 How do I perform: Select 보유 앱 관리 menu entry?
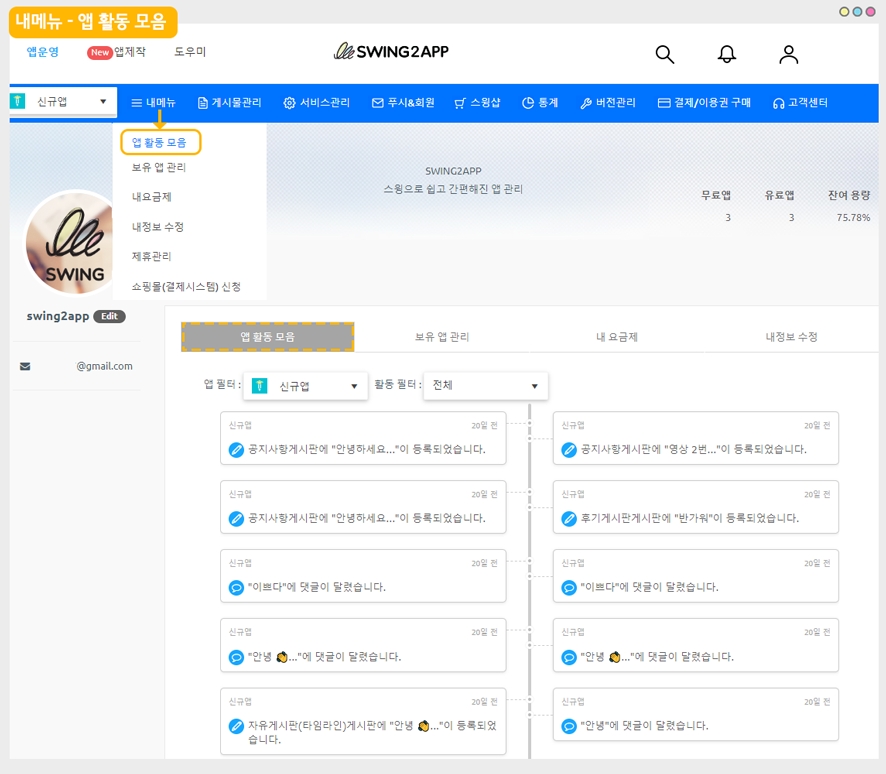tap(159, 167)
